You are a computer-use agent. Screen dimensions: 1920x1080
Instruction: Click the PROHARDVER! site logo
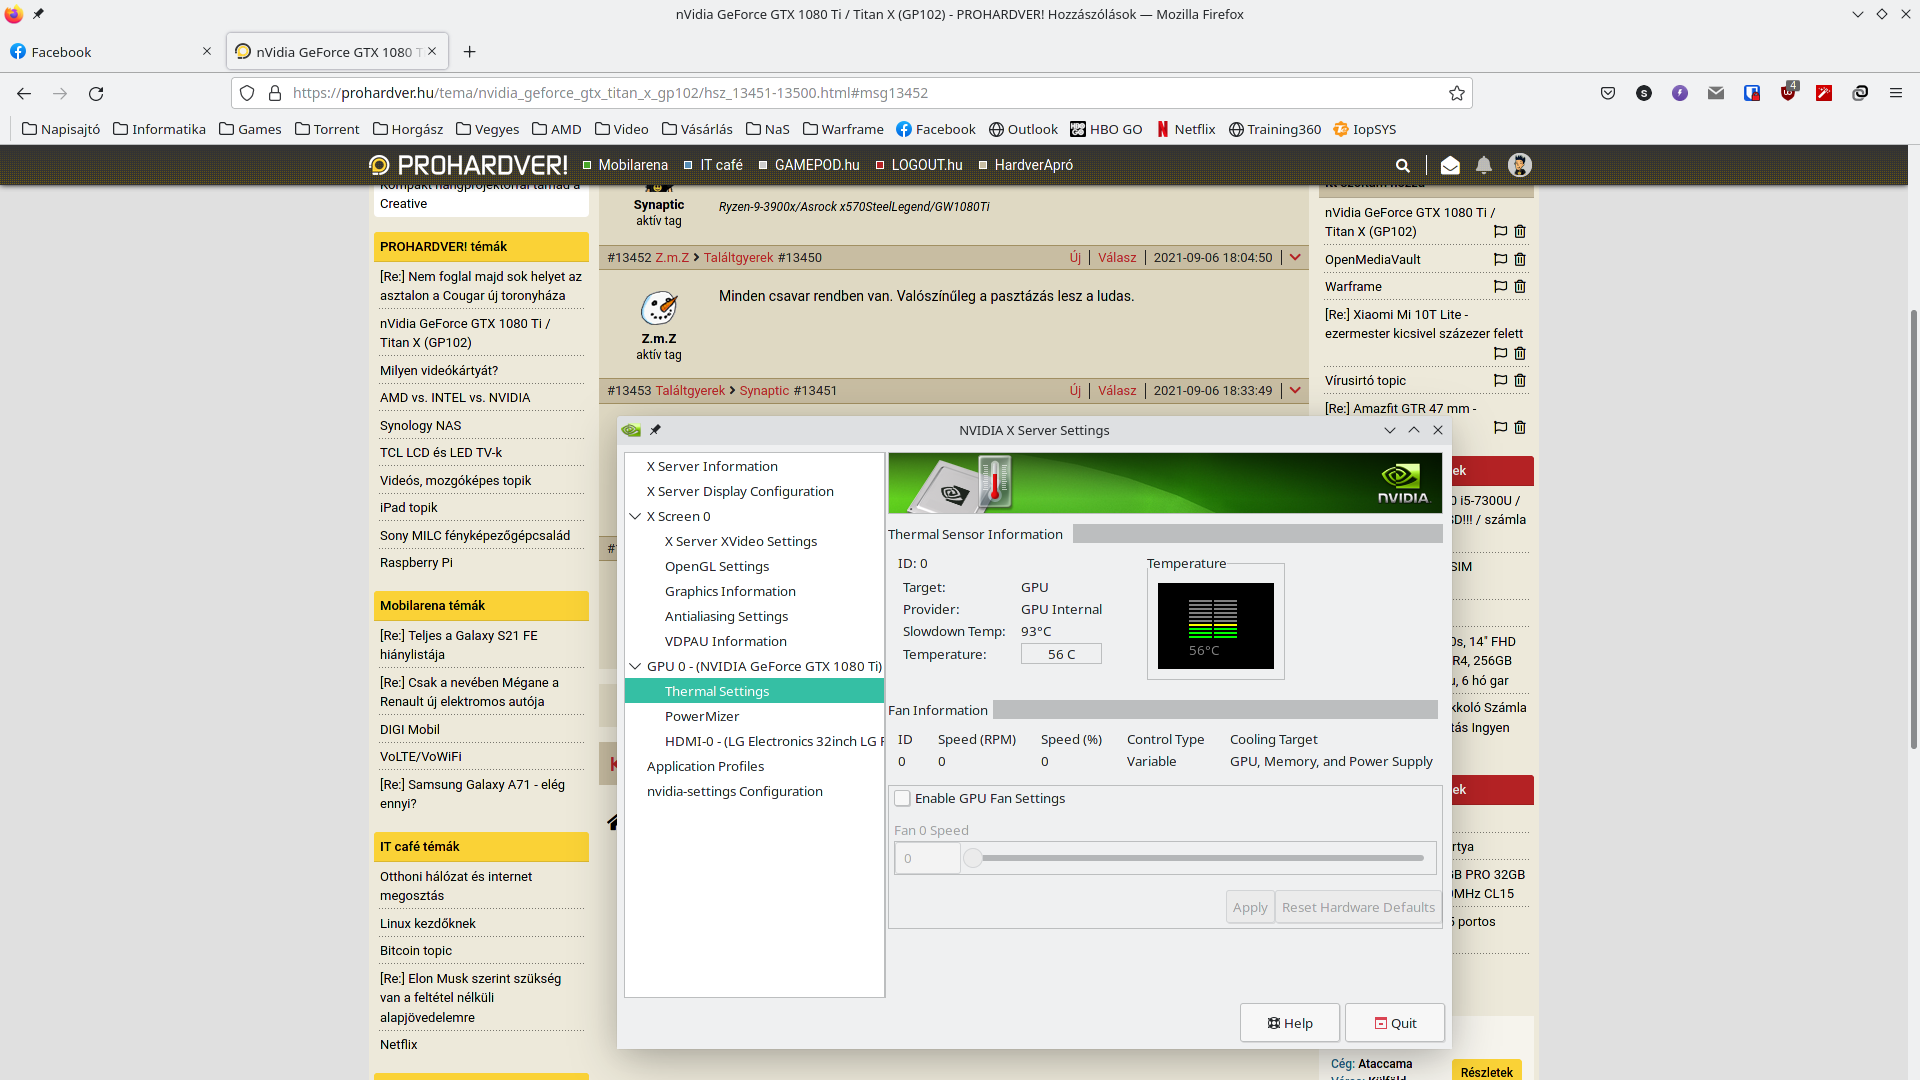coord(468,165)
